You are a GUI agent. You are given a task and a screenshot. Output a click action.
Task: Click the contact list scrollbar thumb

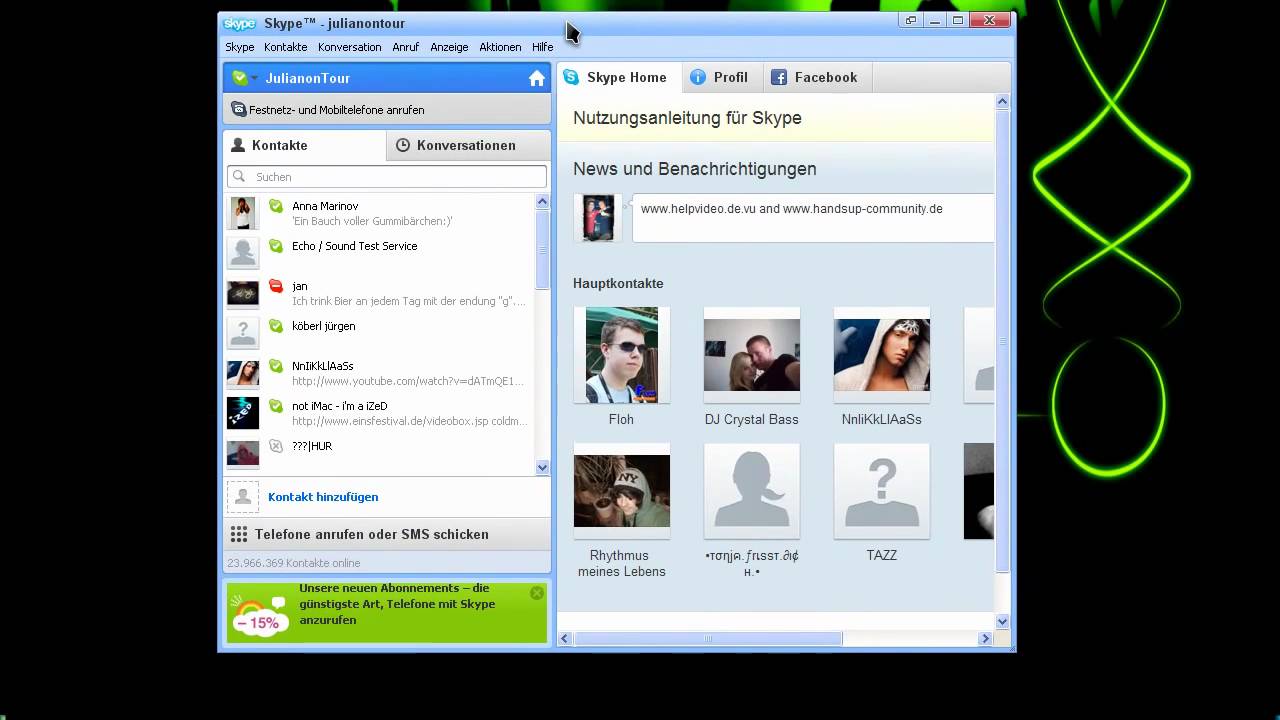[543, 250]
